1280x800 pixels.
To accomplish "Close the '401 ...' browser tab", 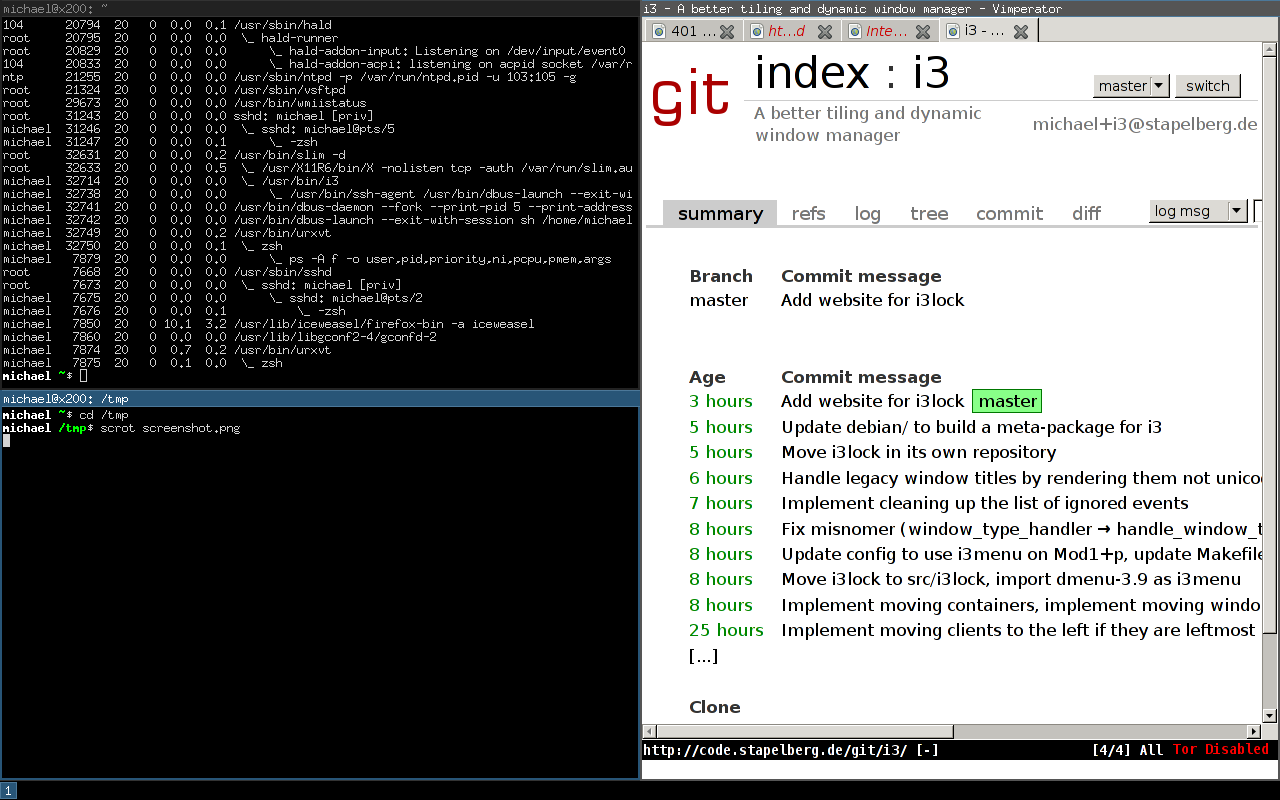I will coord(727,32).
